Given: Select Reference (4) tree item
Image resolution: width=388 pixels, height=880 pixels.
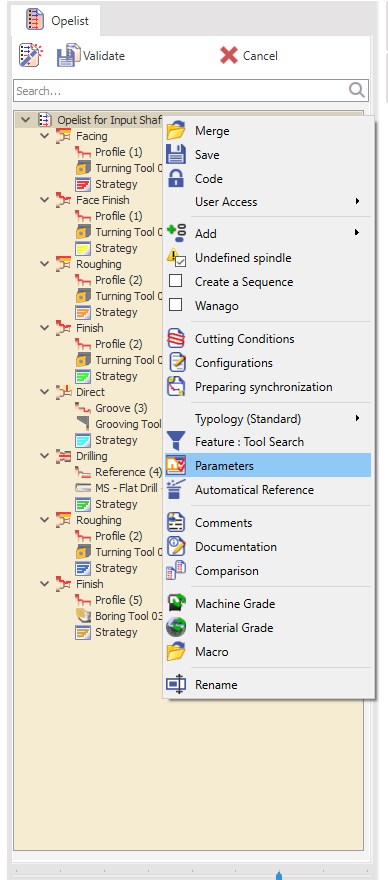Looking at the screenshot, I should pos(129,472).
